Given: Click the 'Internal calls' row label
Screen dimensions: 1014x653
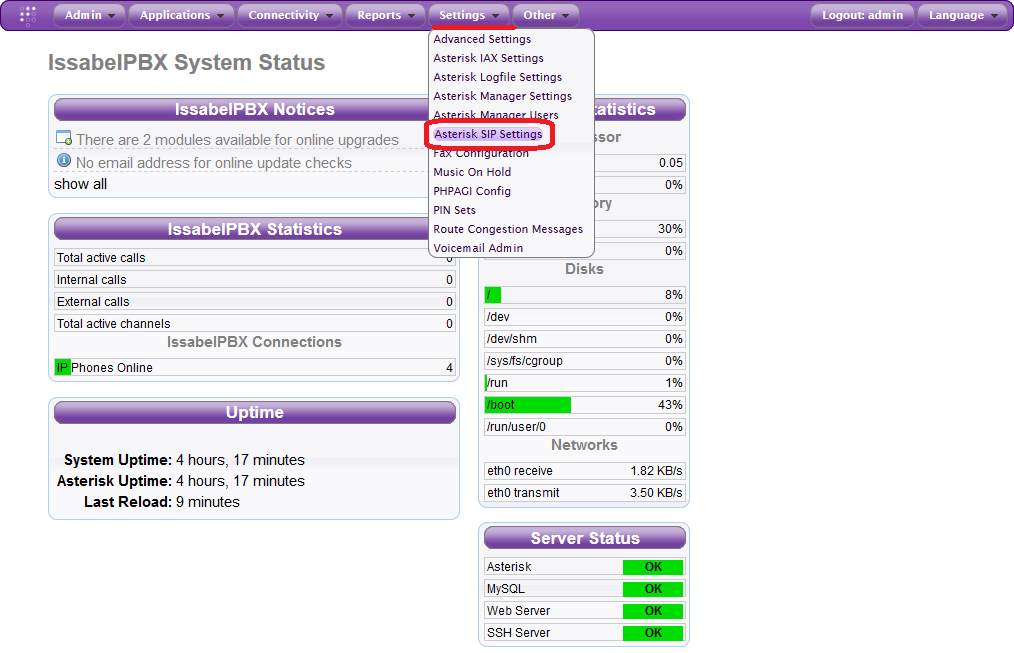Looking at the screenshot, I should pos(91,280).
